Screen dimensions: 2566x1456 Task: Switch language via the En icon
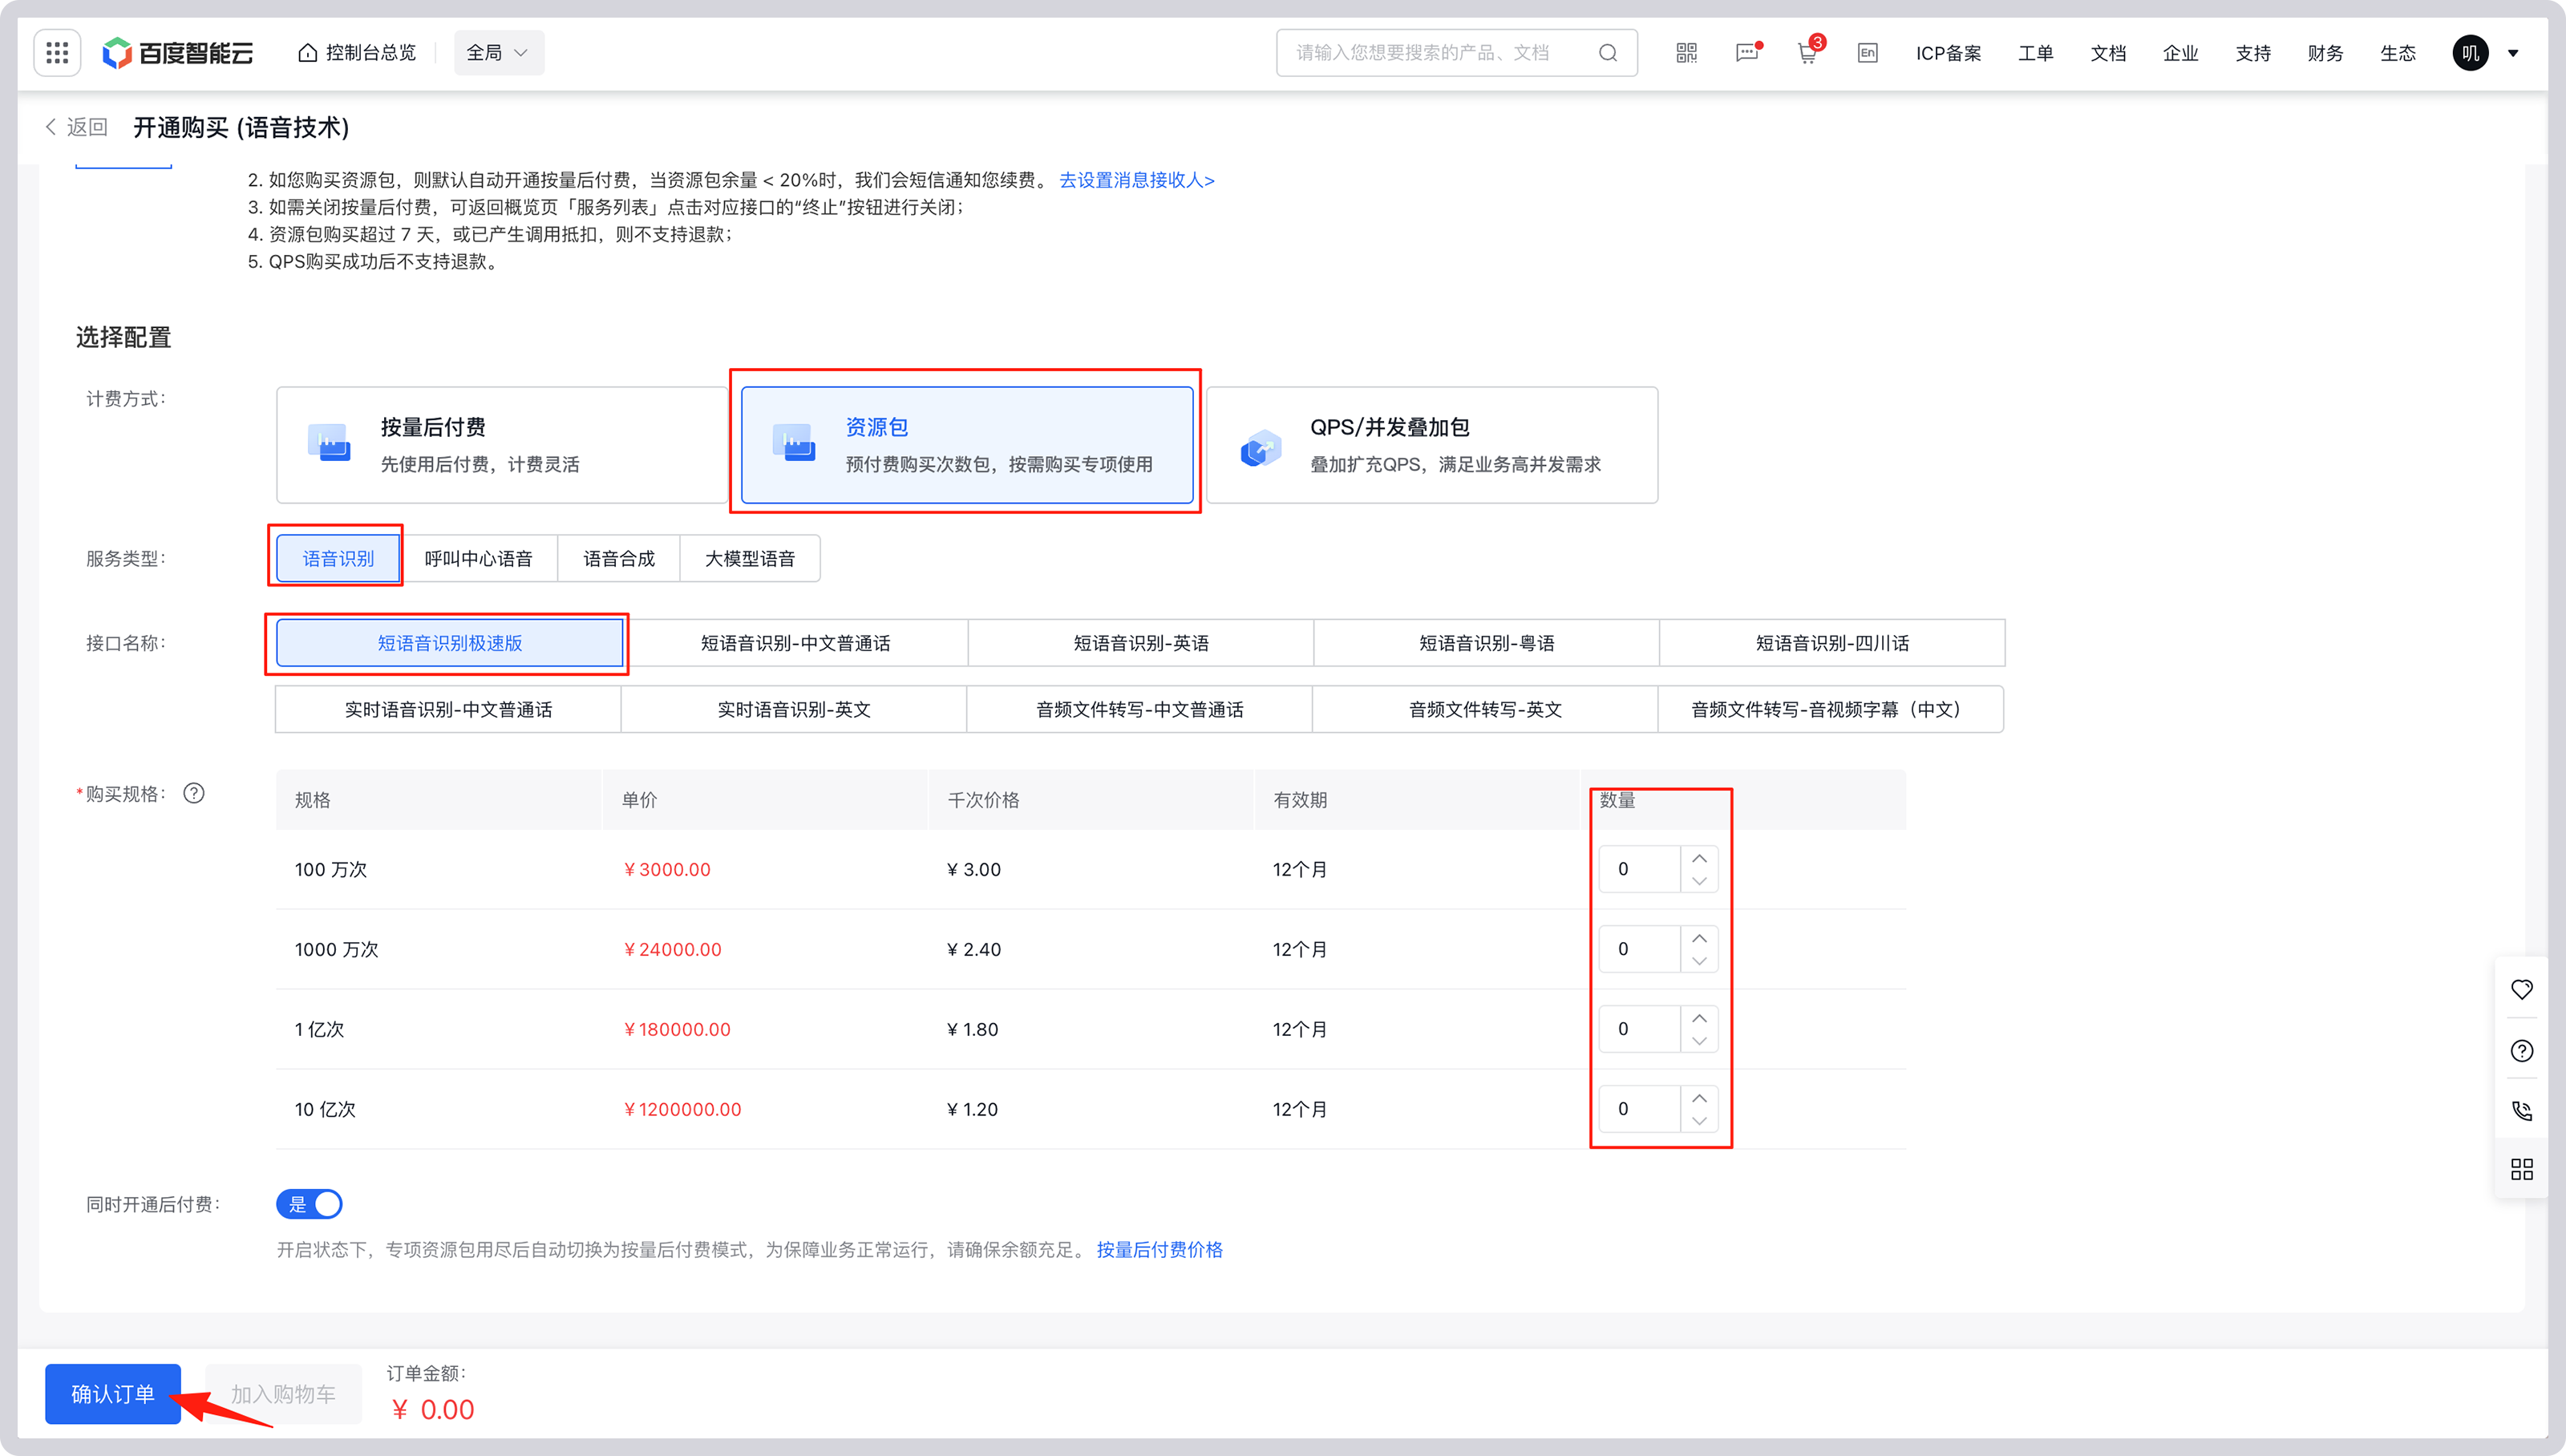point(1866,53)
